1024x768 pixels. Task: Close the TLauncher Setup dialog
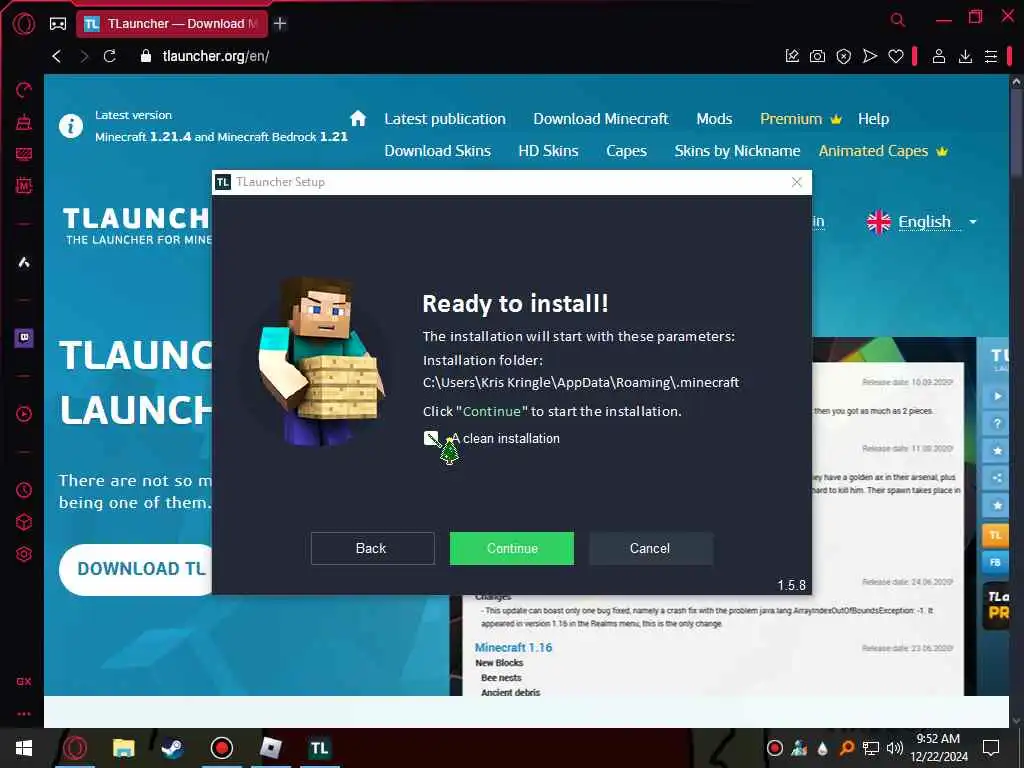796,182
